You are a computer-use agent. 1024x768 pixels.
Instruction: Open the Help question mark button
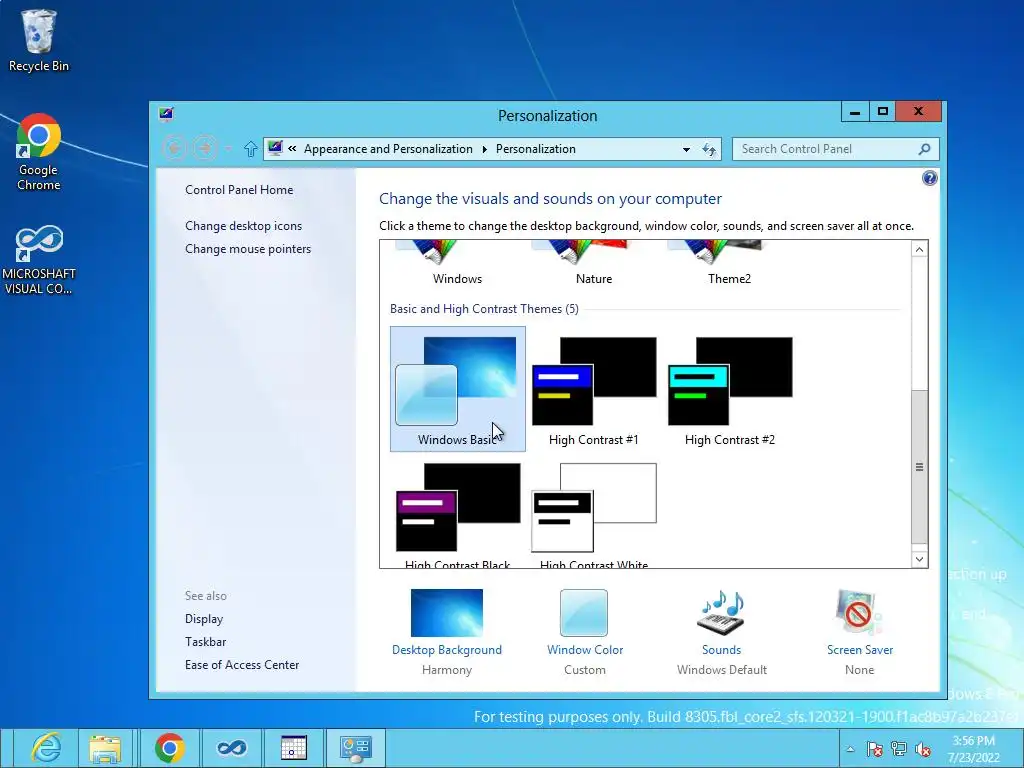tap(929, 178)
